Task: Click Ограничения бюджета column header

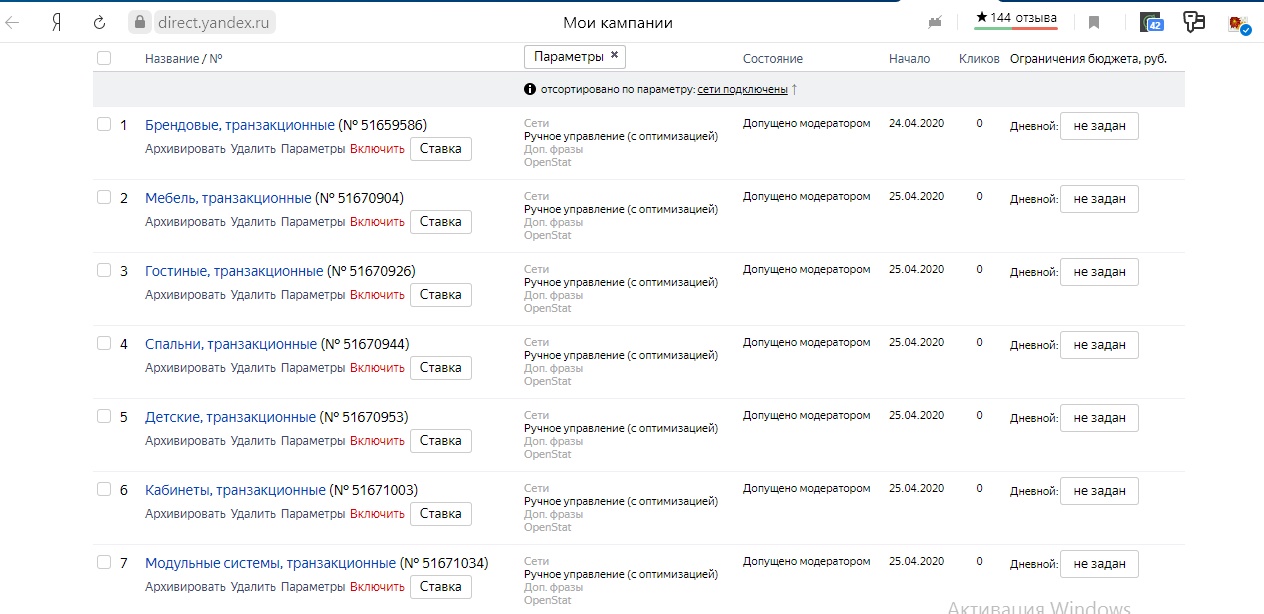Action: tap(1088, 58)
